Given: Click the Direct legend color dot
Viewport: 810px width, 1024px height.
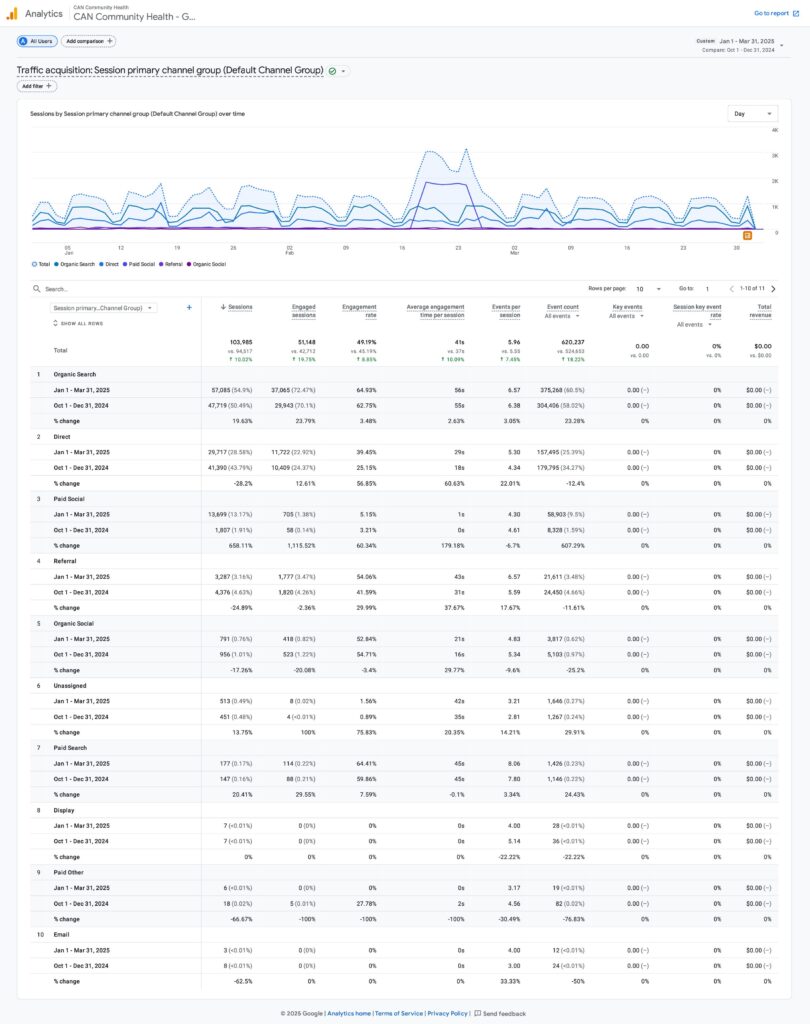Looking at the screenshot, I should click(x=103, y=264).
